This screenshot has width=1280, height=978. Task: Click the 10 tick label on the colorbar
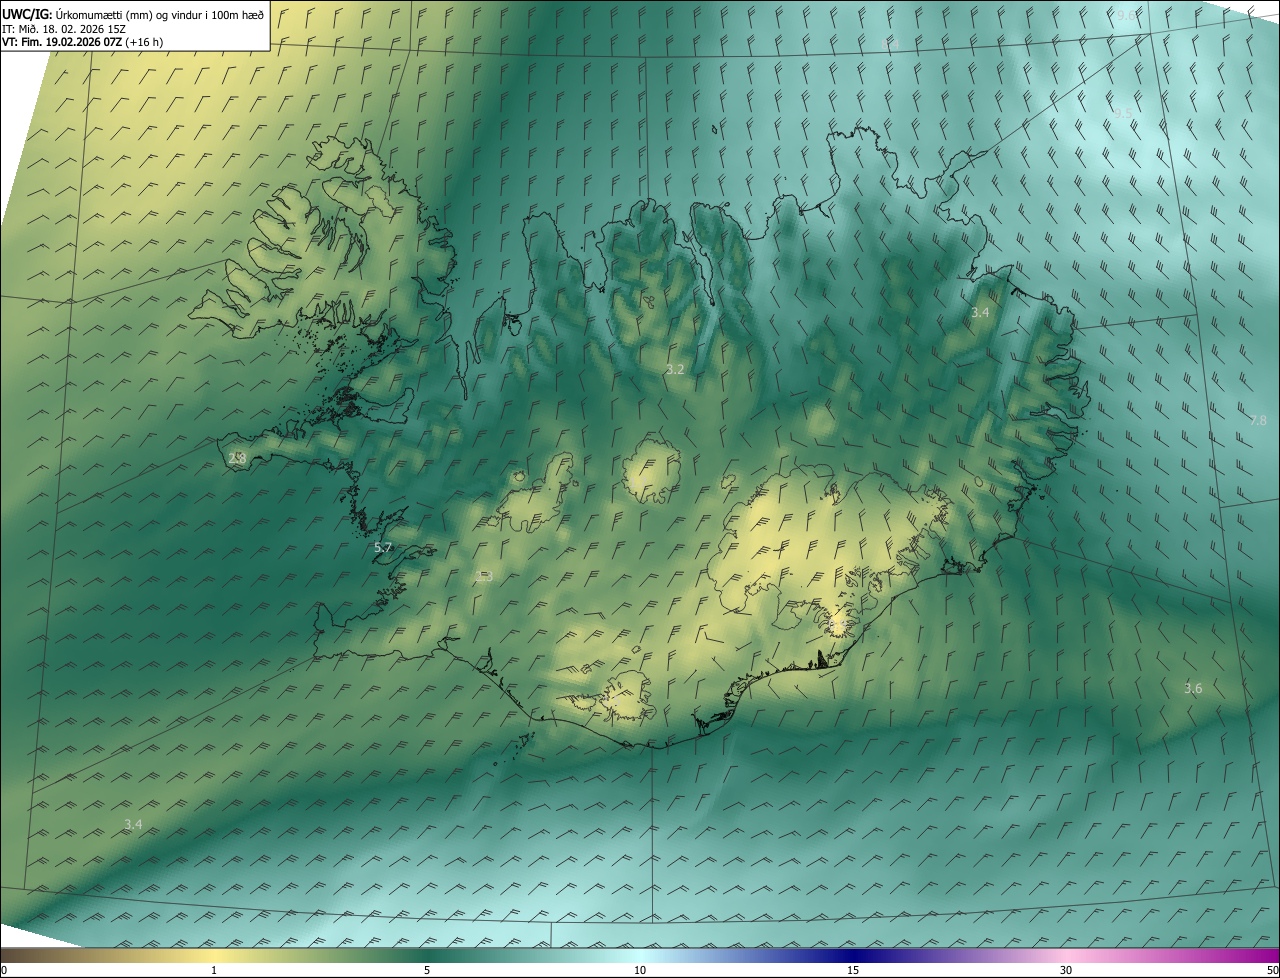[x=640, y=970]
